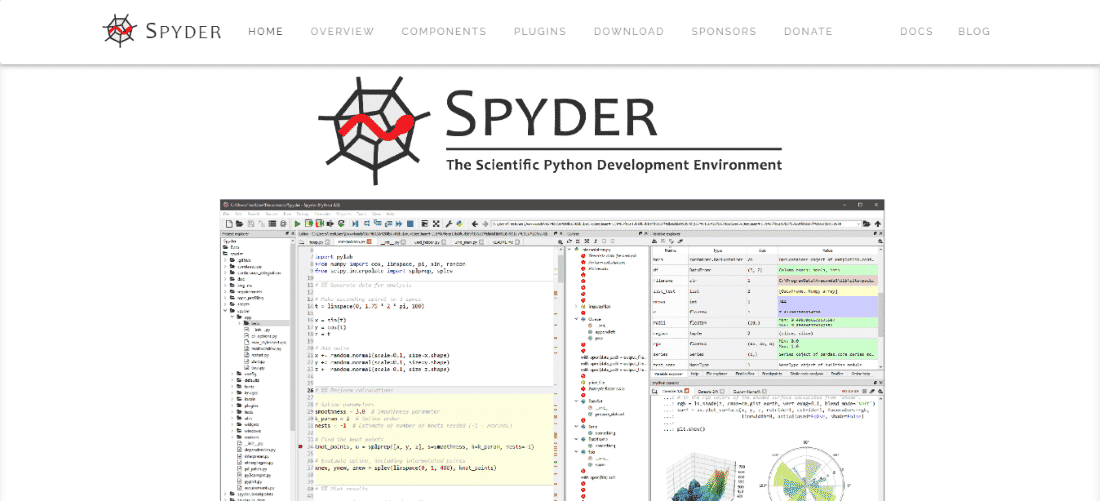Viewport: 1100px width, 501px height.
Task: Click the PYTHONPATH manager Python icon
Action: pyautogui.click(x=460, y=224)
